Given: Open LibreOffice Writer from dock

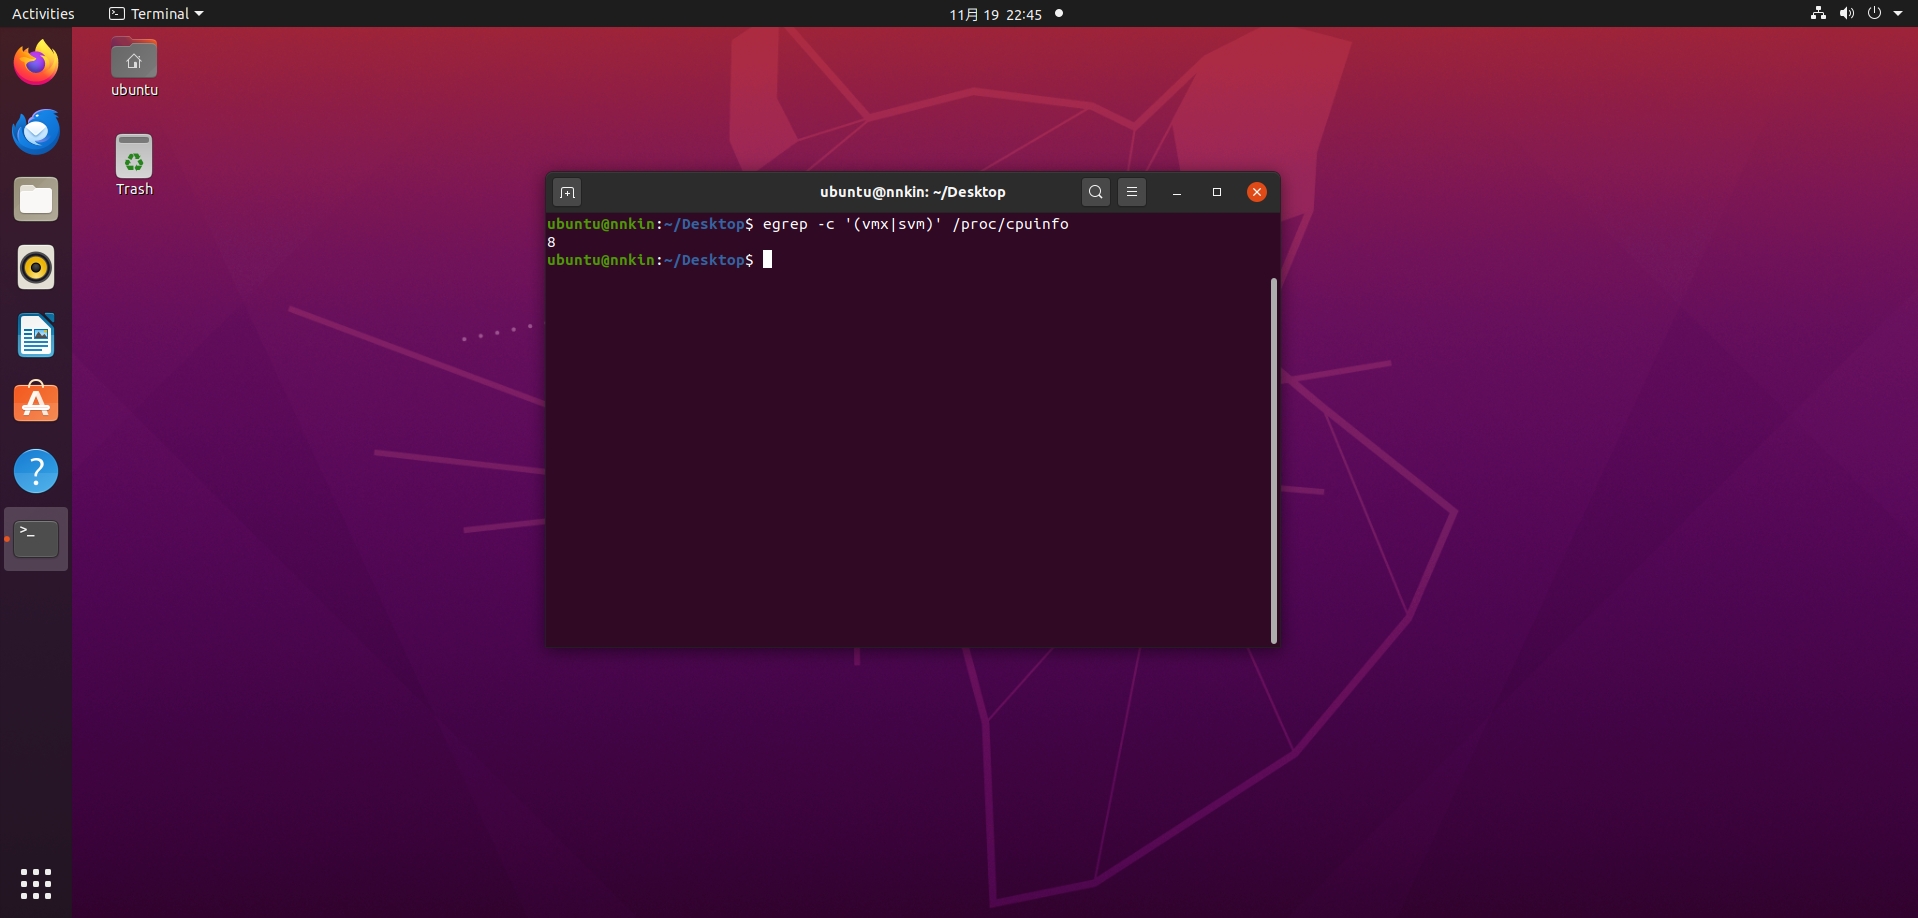Looking at the screenshot, I should [36, 336].
